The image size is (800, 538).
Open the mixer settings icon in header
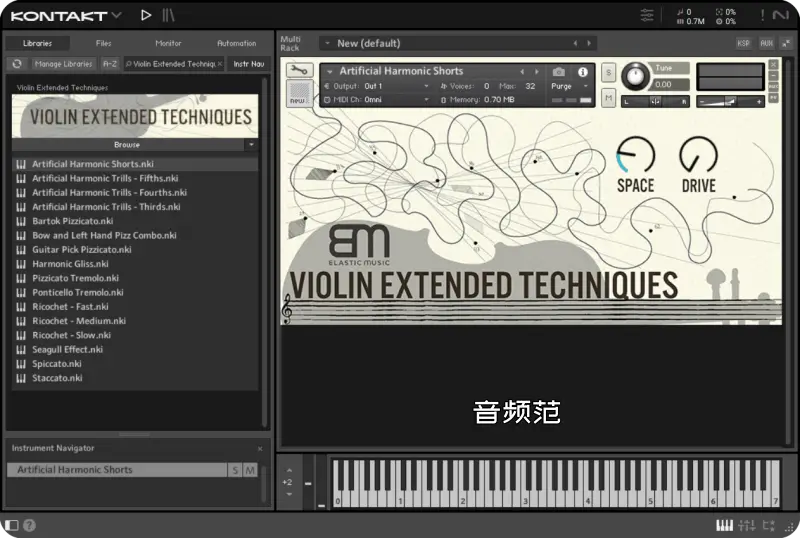point(648,15)
